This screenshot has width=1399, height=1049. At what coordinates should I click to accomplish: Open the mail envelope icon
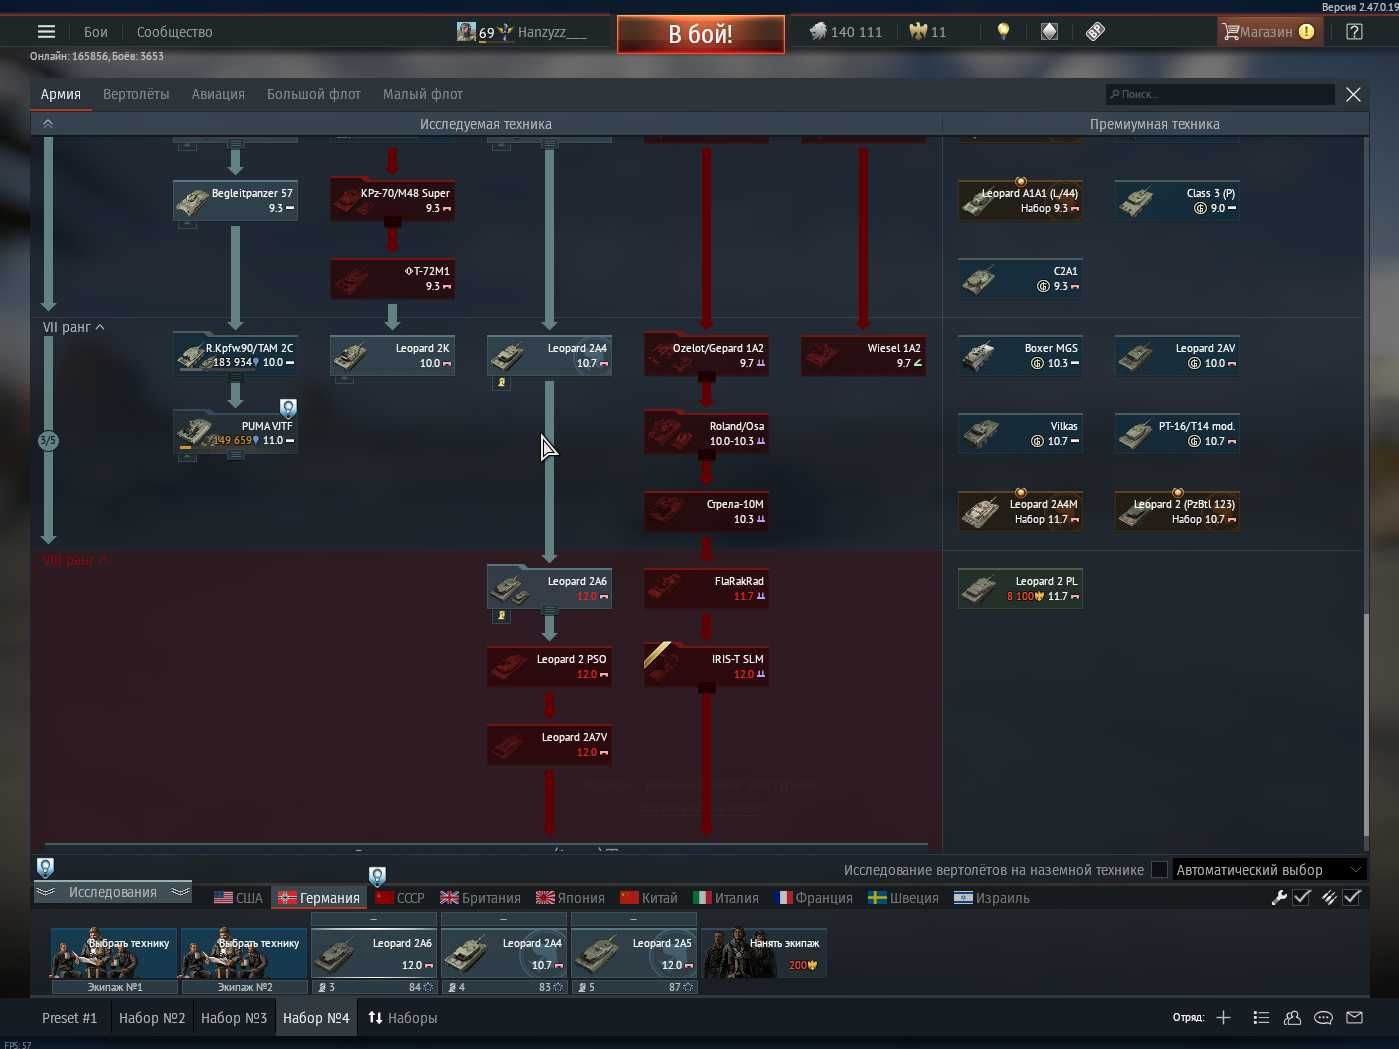click(x=1354, y=1018)
